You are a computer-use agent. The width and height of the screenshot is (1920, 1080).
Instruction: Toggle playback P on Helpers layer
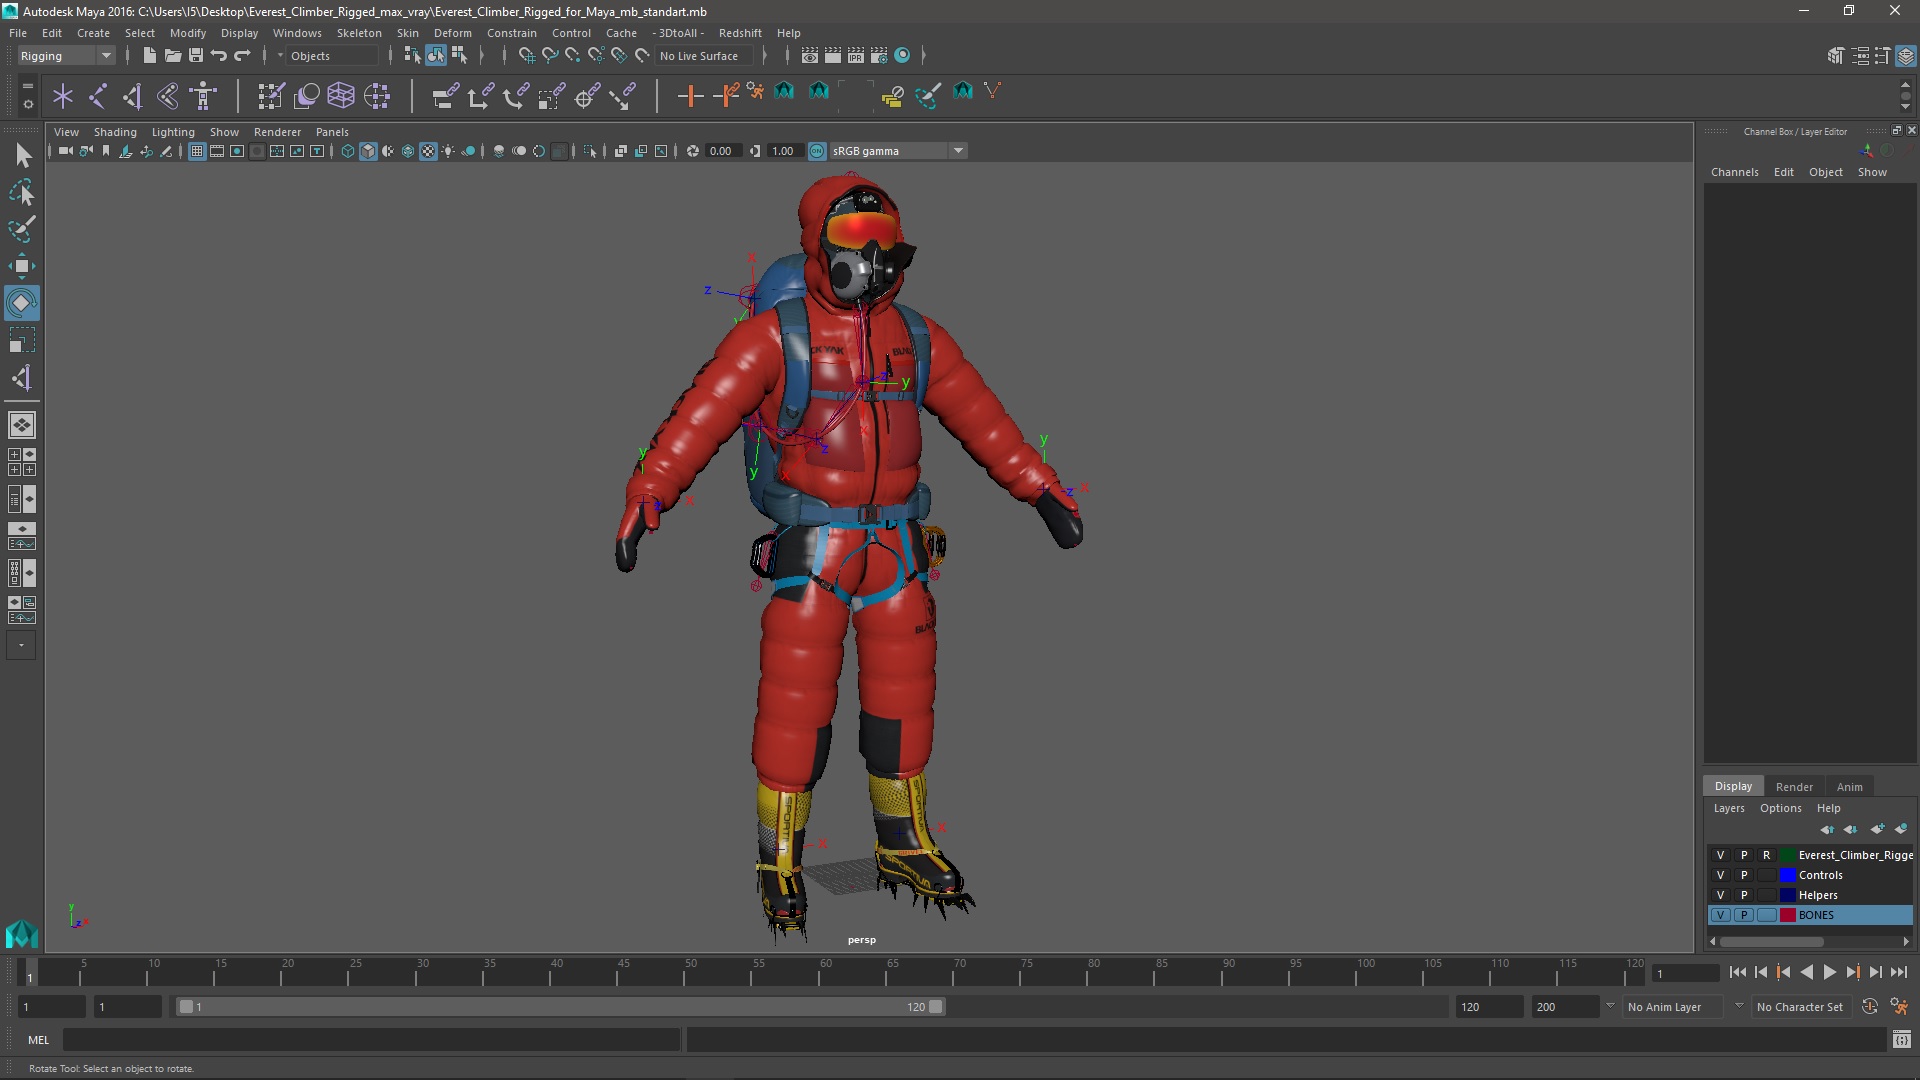click(x=1744, y=895)
